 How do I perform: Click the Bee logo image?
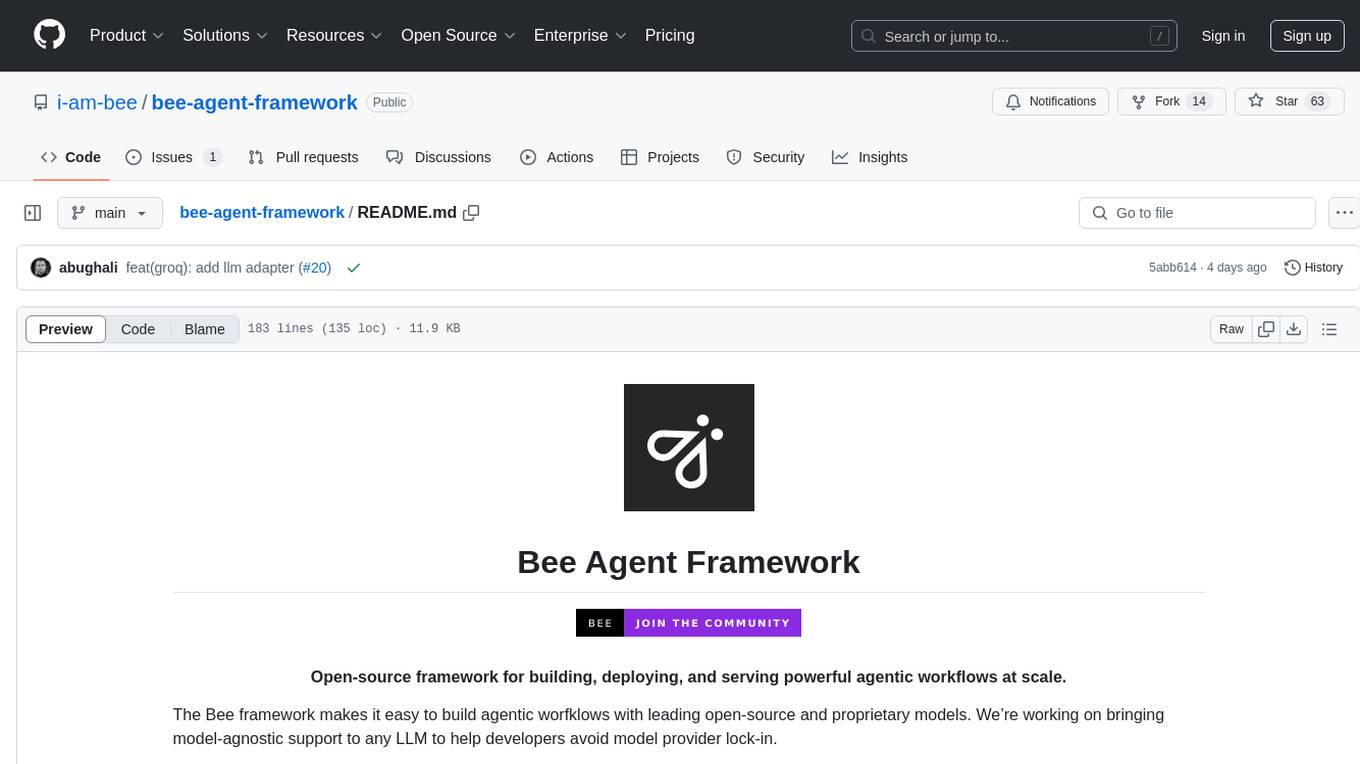tap(689, 447)
